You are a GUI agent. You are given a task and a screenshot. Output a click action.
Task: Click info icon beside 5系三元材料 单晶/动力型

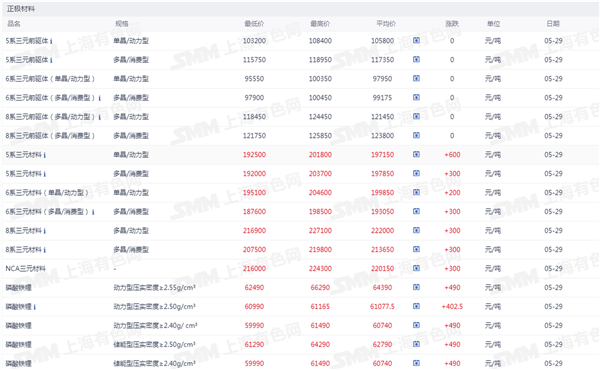[x=45, y=155]
